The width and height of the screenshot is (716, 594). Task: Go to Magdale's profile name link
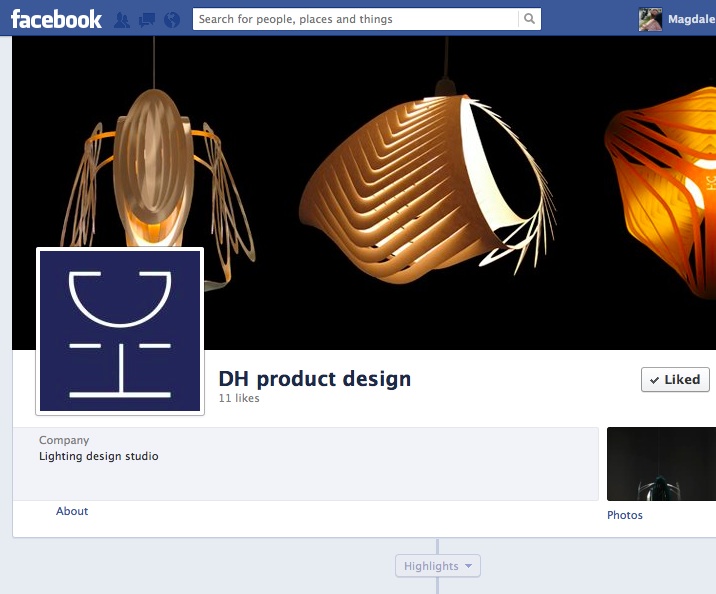pos(691,19)
